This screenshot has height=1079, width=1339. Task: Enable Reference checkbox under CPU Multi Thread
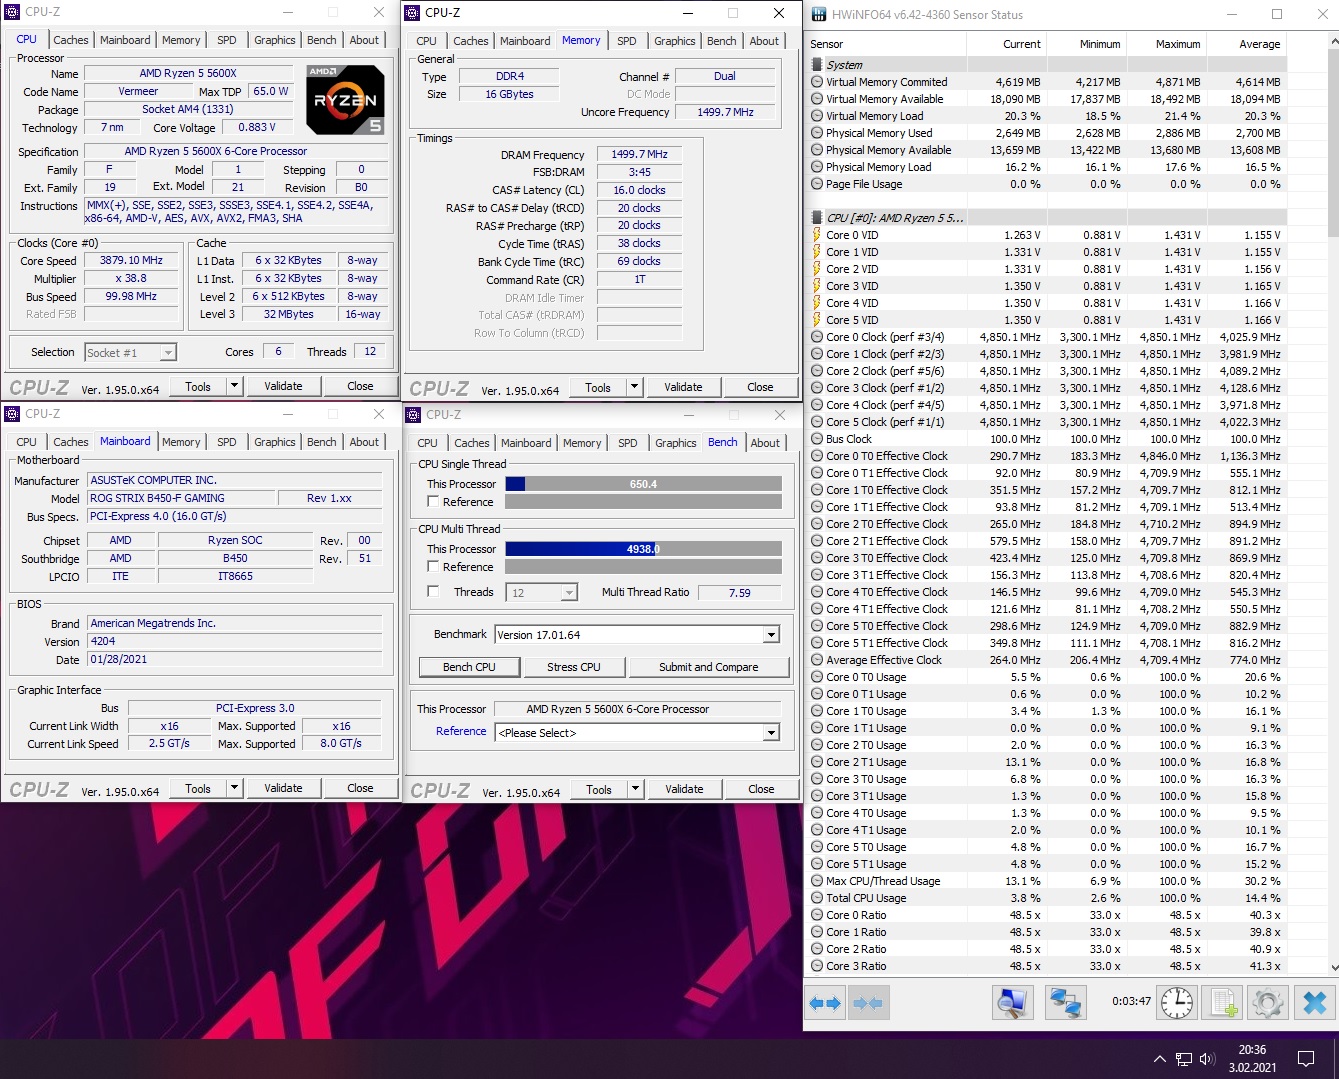tap(433, 567)
